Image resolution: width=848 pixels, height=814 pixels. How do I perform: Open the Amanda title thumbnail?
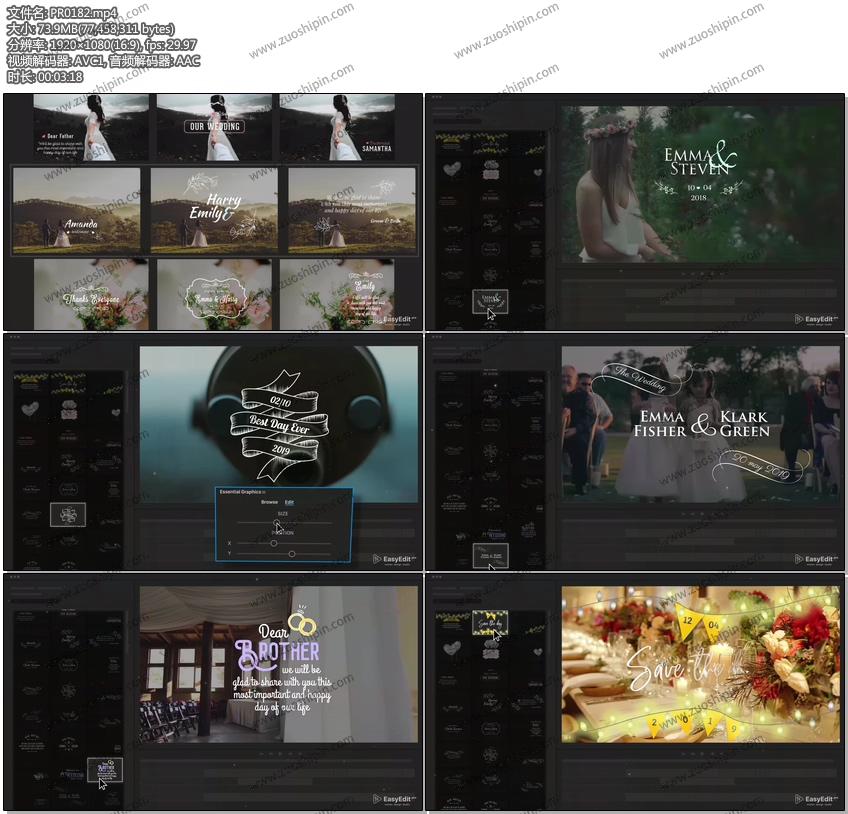[x=77, y=210]
